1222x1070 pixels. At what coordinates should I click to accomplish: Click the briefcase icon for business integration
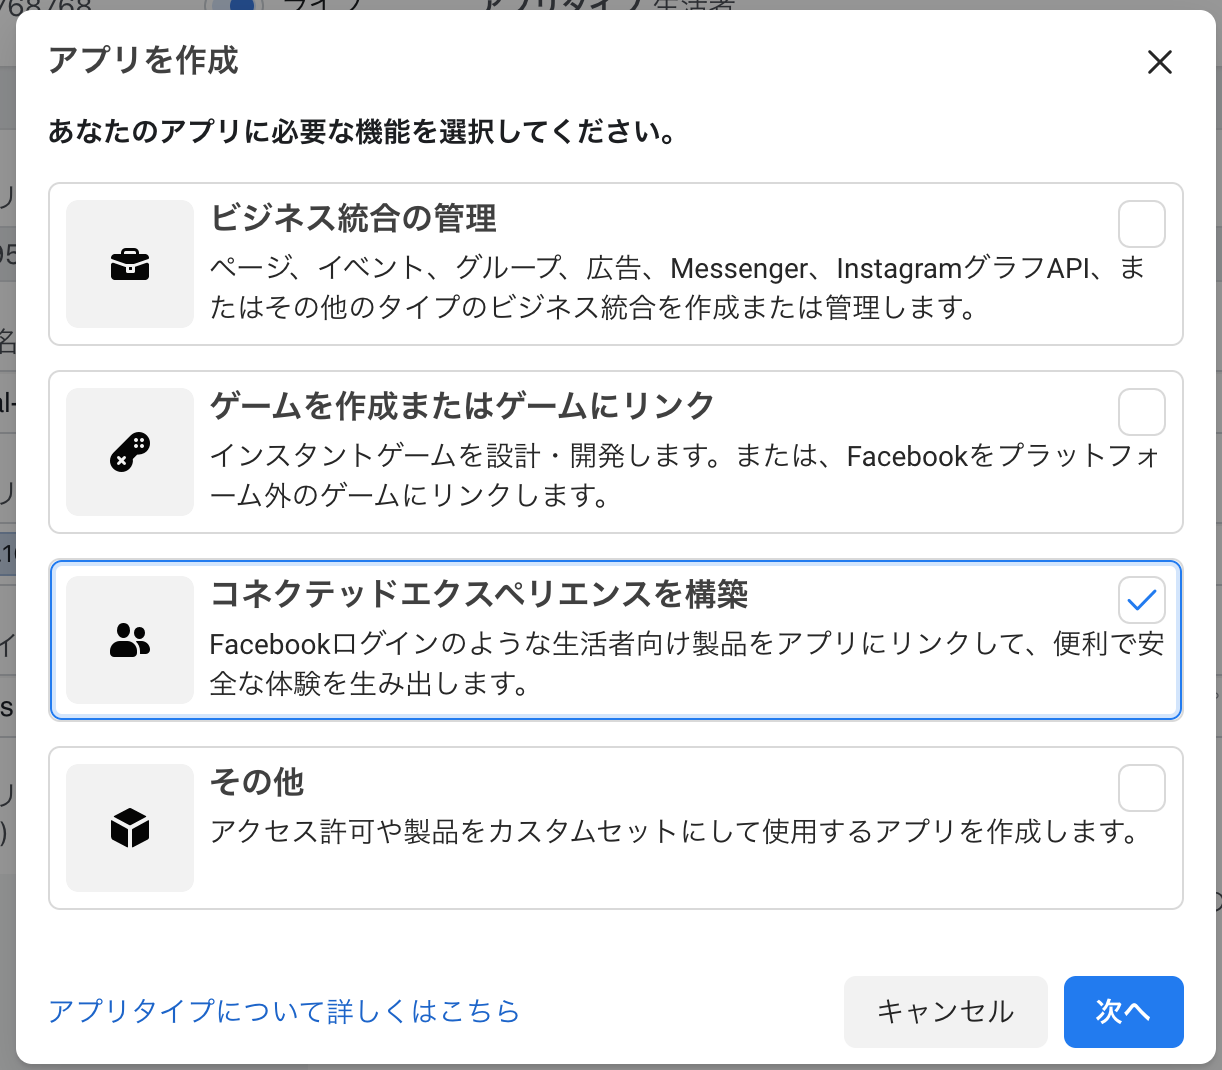(130, 265)
